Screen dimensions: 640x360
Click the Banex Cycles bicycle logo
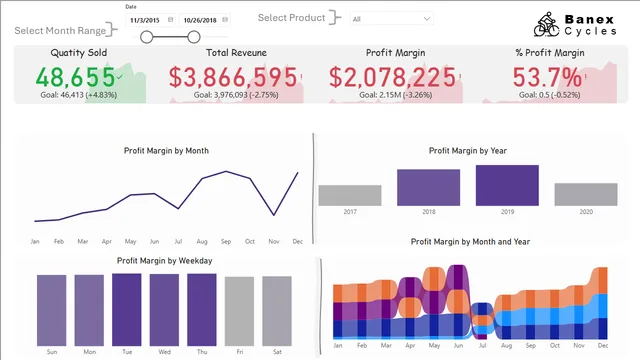tap(546, 24)
